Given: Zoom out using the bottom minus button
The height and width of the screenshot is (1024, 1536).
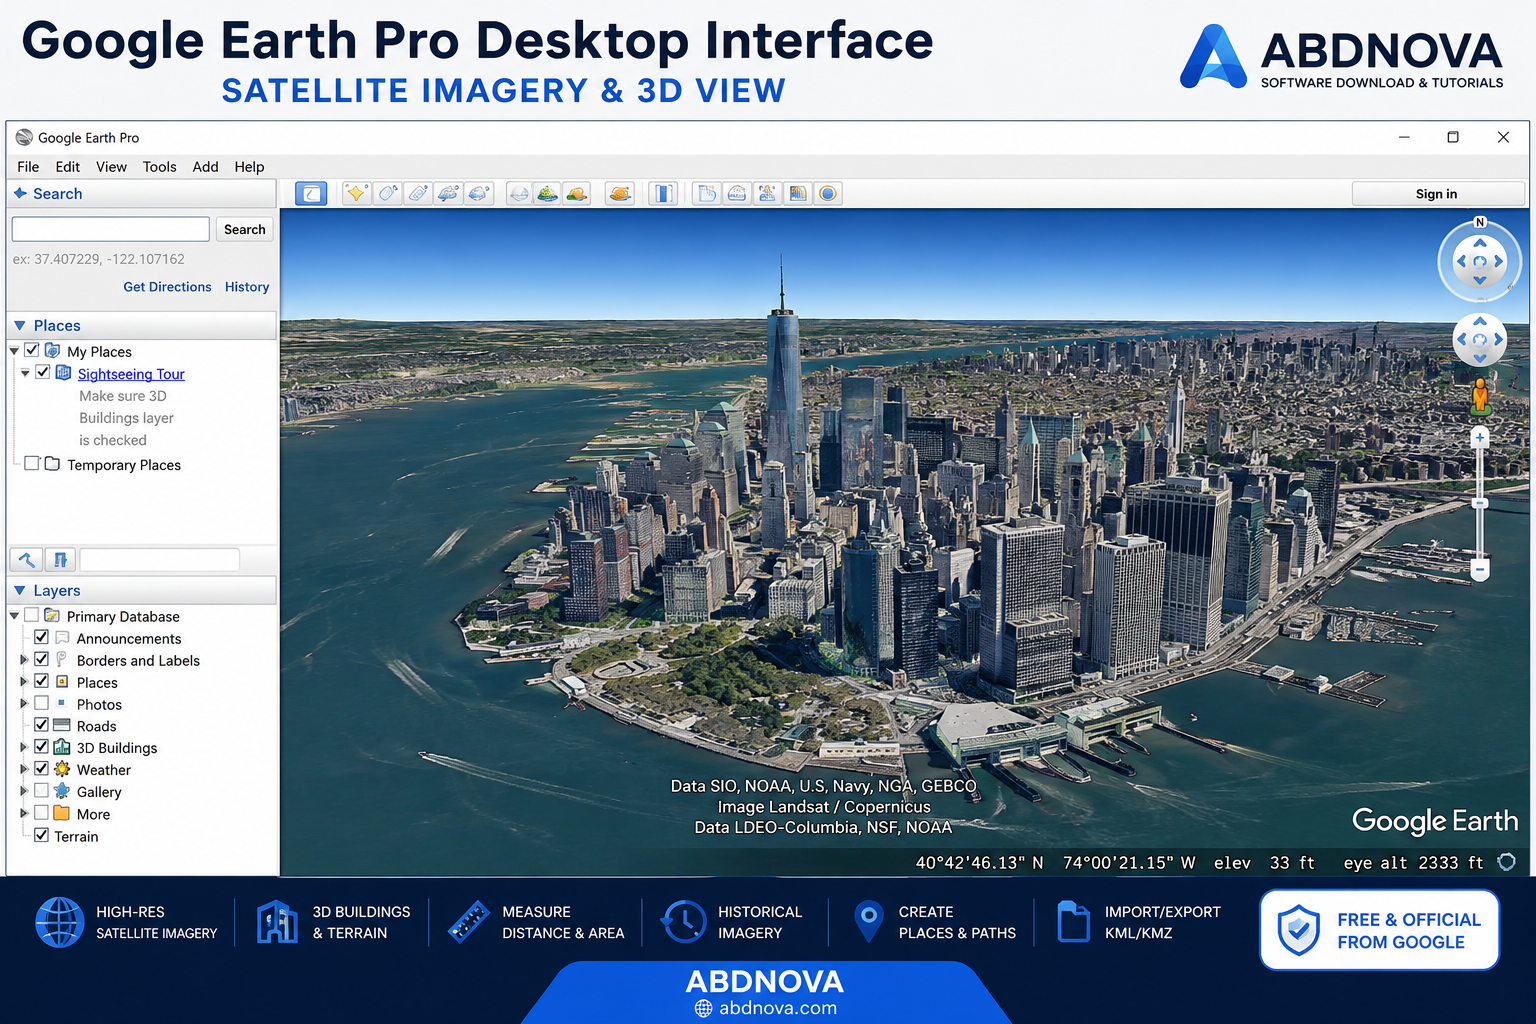Looking at the screenshot, I should tap(1480, 569).
